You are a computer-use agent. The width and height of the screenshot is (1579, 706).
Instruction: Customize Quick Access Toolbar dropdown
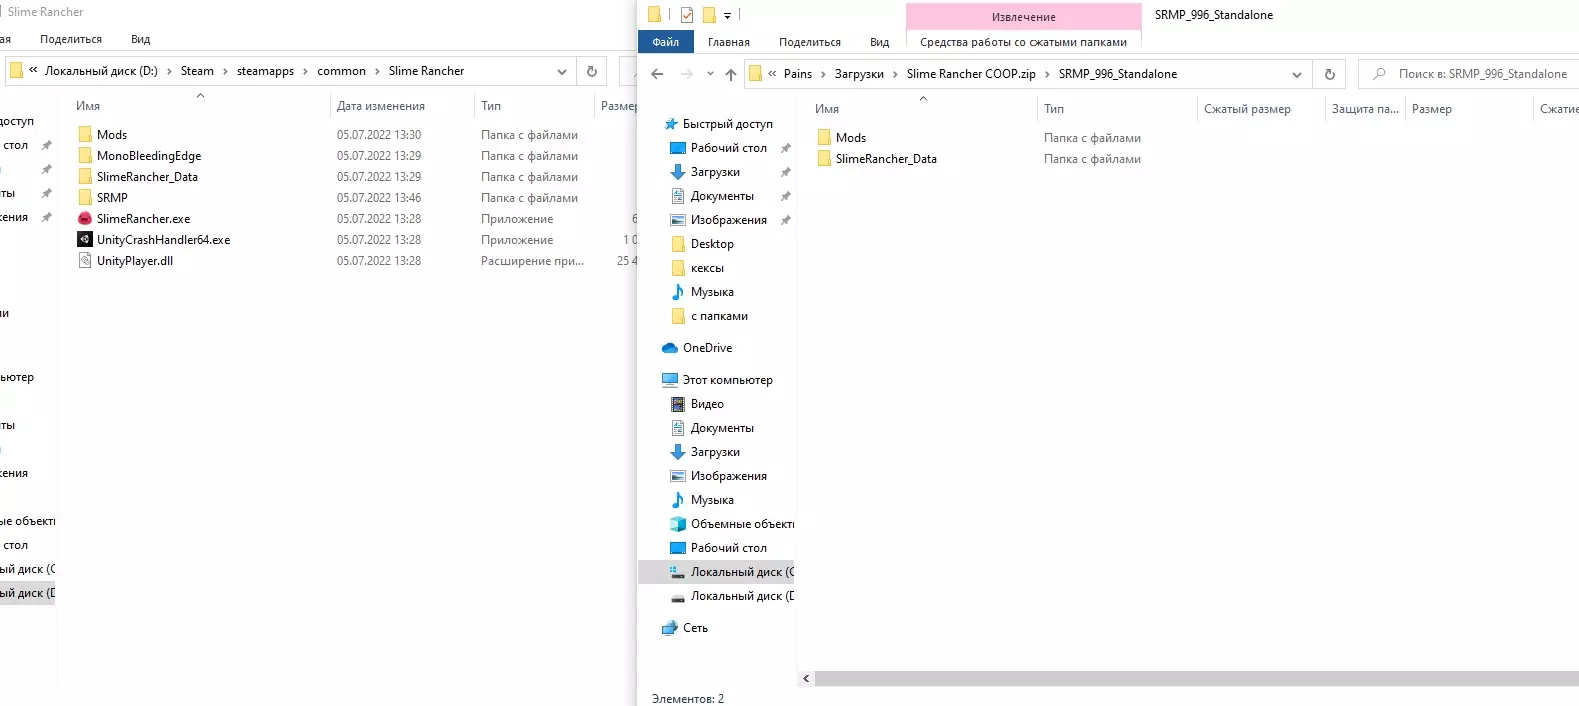point(727,15)
